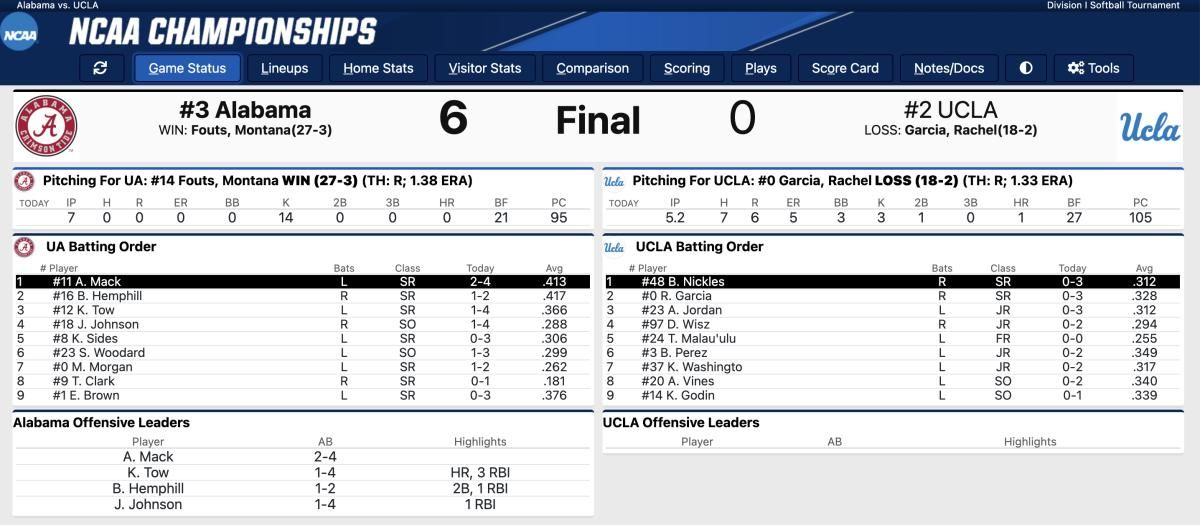Open the Score Card tab
Viewport: 1200px width, 525px height.
click(845, 68)
